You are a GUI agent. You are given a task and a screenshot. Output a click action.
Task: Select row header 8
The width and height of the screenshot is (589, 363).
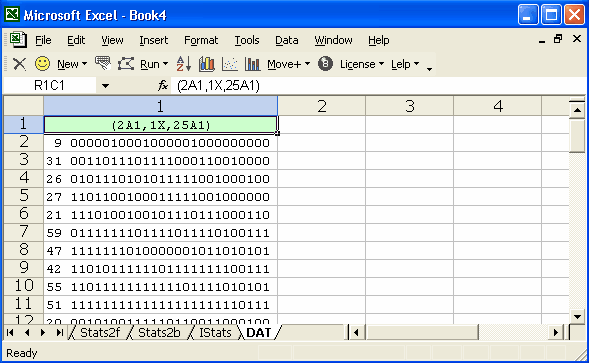coord(24,250)
